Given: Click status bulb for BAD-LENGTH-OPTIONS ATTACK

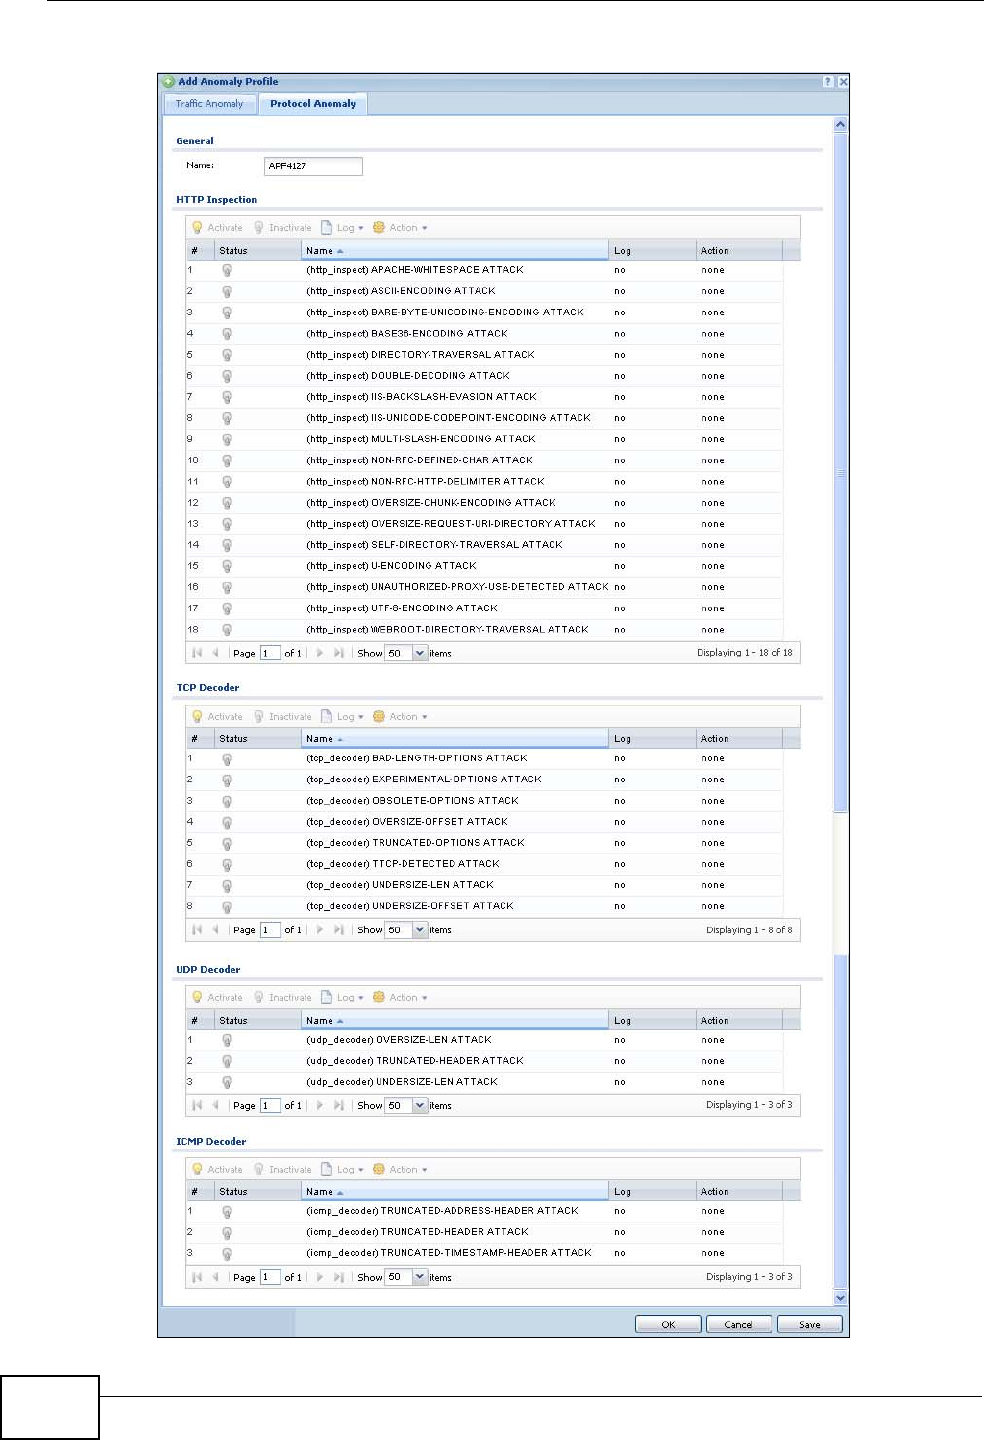Looking at the screenshot, I should (227, 759).
